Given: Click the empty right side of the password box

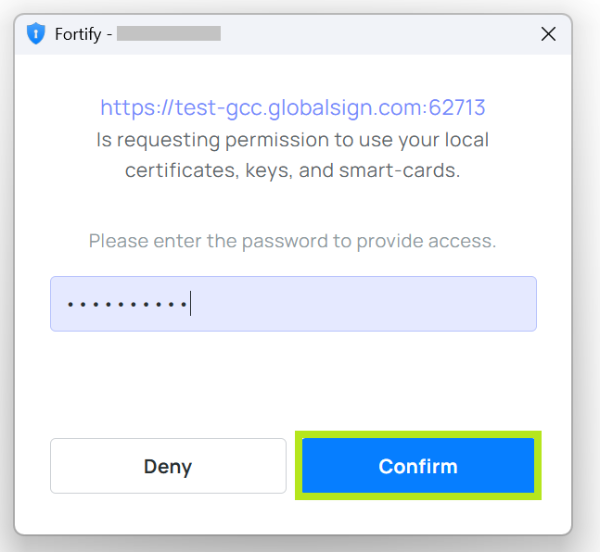Looking at the screenshot, I should (364, 304).
